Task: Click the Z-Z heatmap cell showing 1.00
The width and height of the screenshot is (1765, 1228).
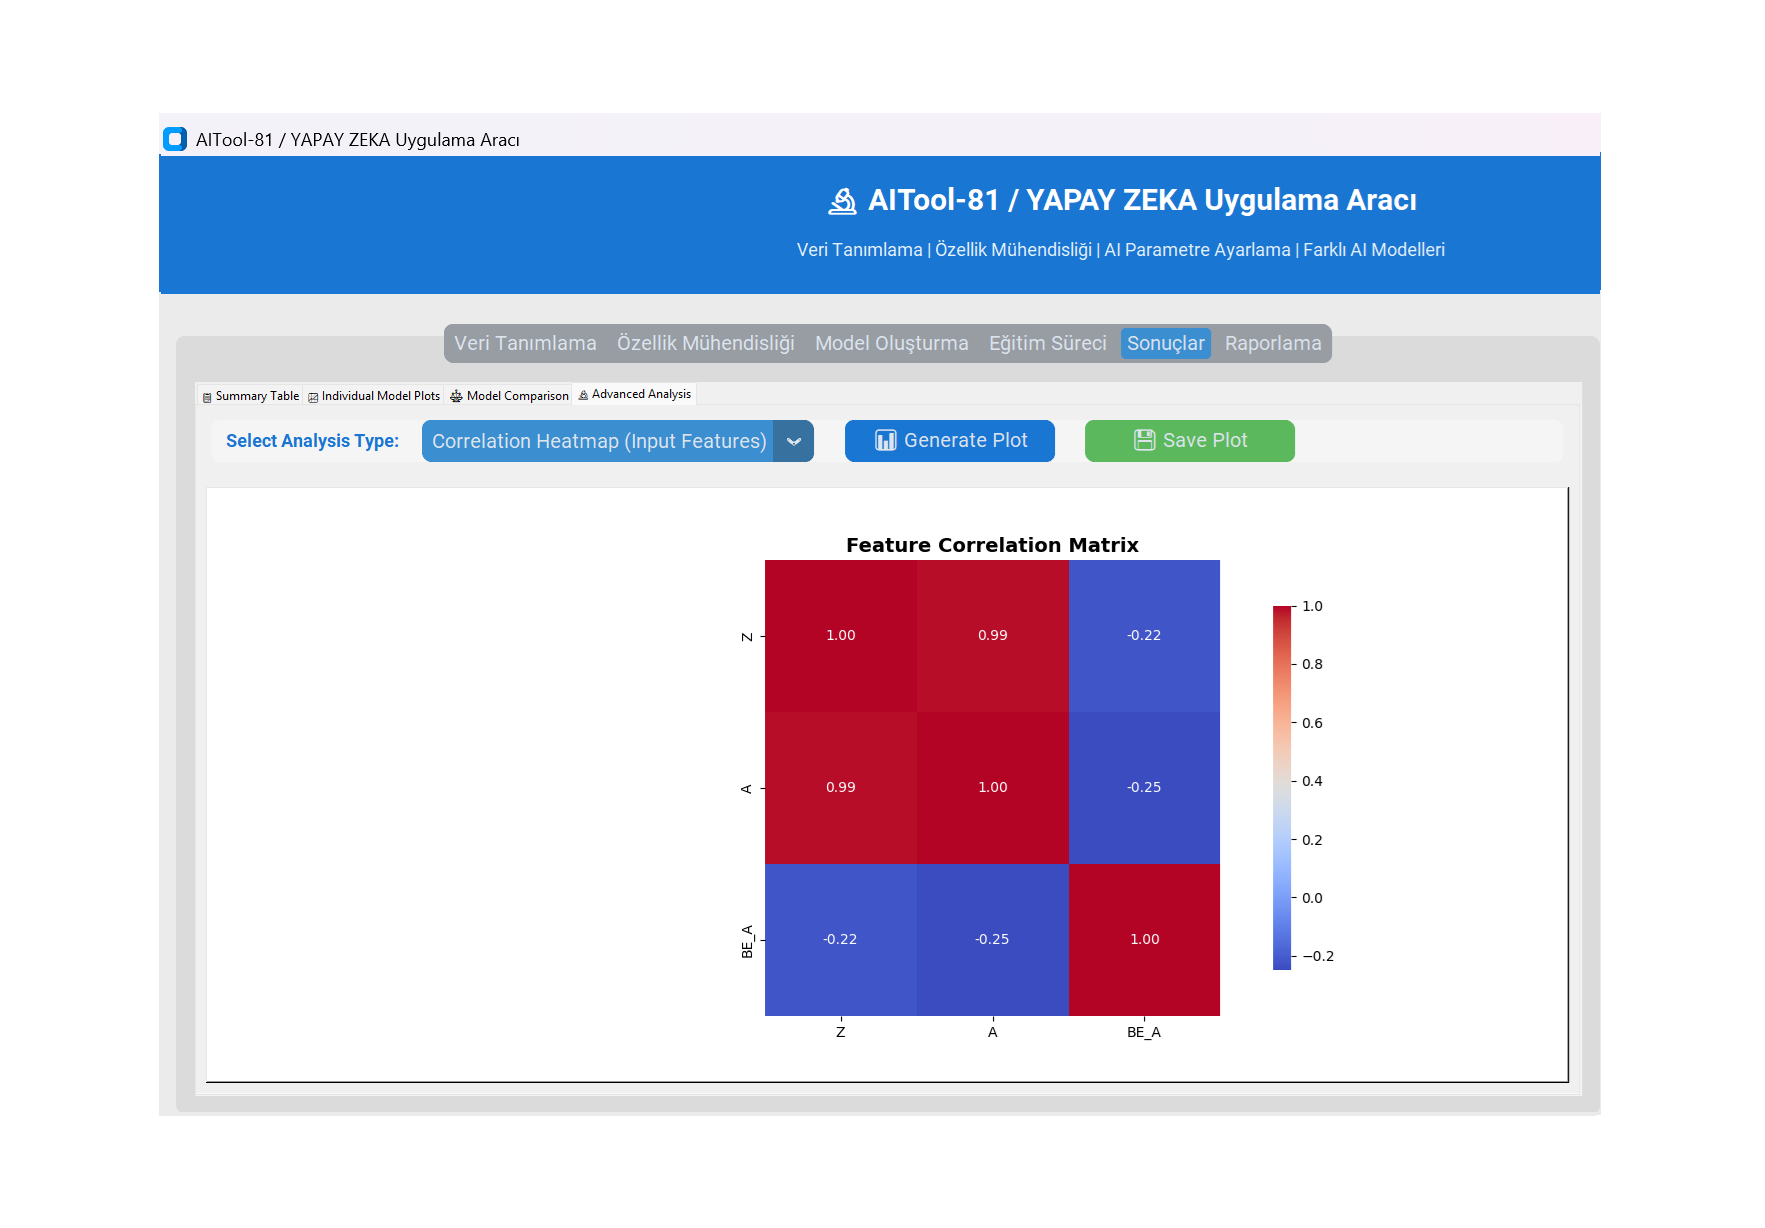Action: (x=841, y=636)
